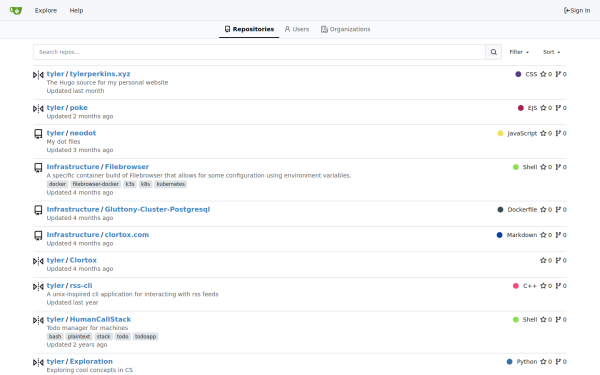Click fork icon on Gluttony-Cluster-Postgresql row

(558, 209)
